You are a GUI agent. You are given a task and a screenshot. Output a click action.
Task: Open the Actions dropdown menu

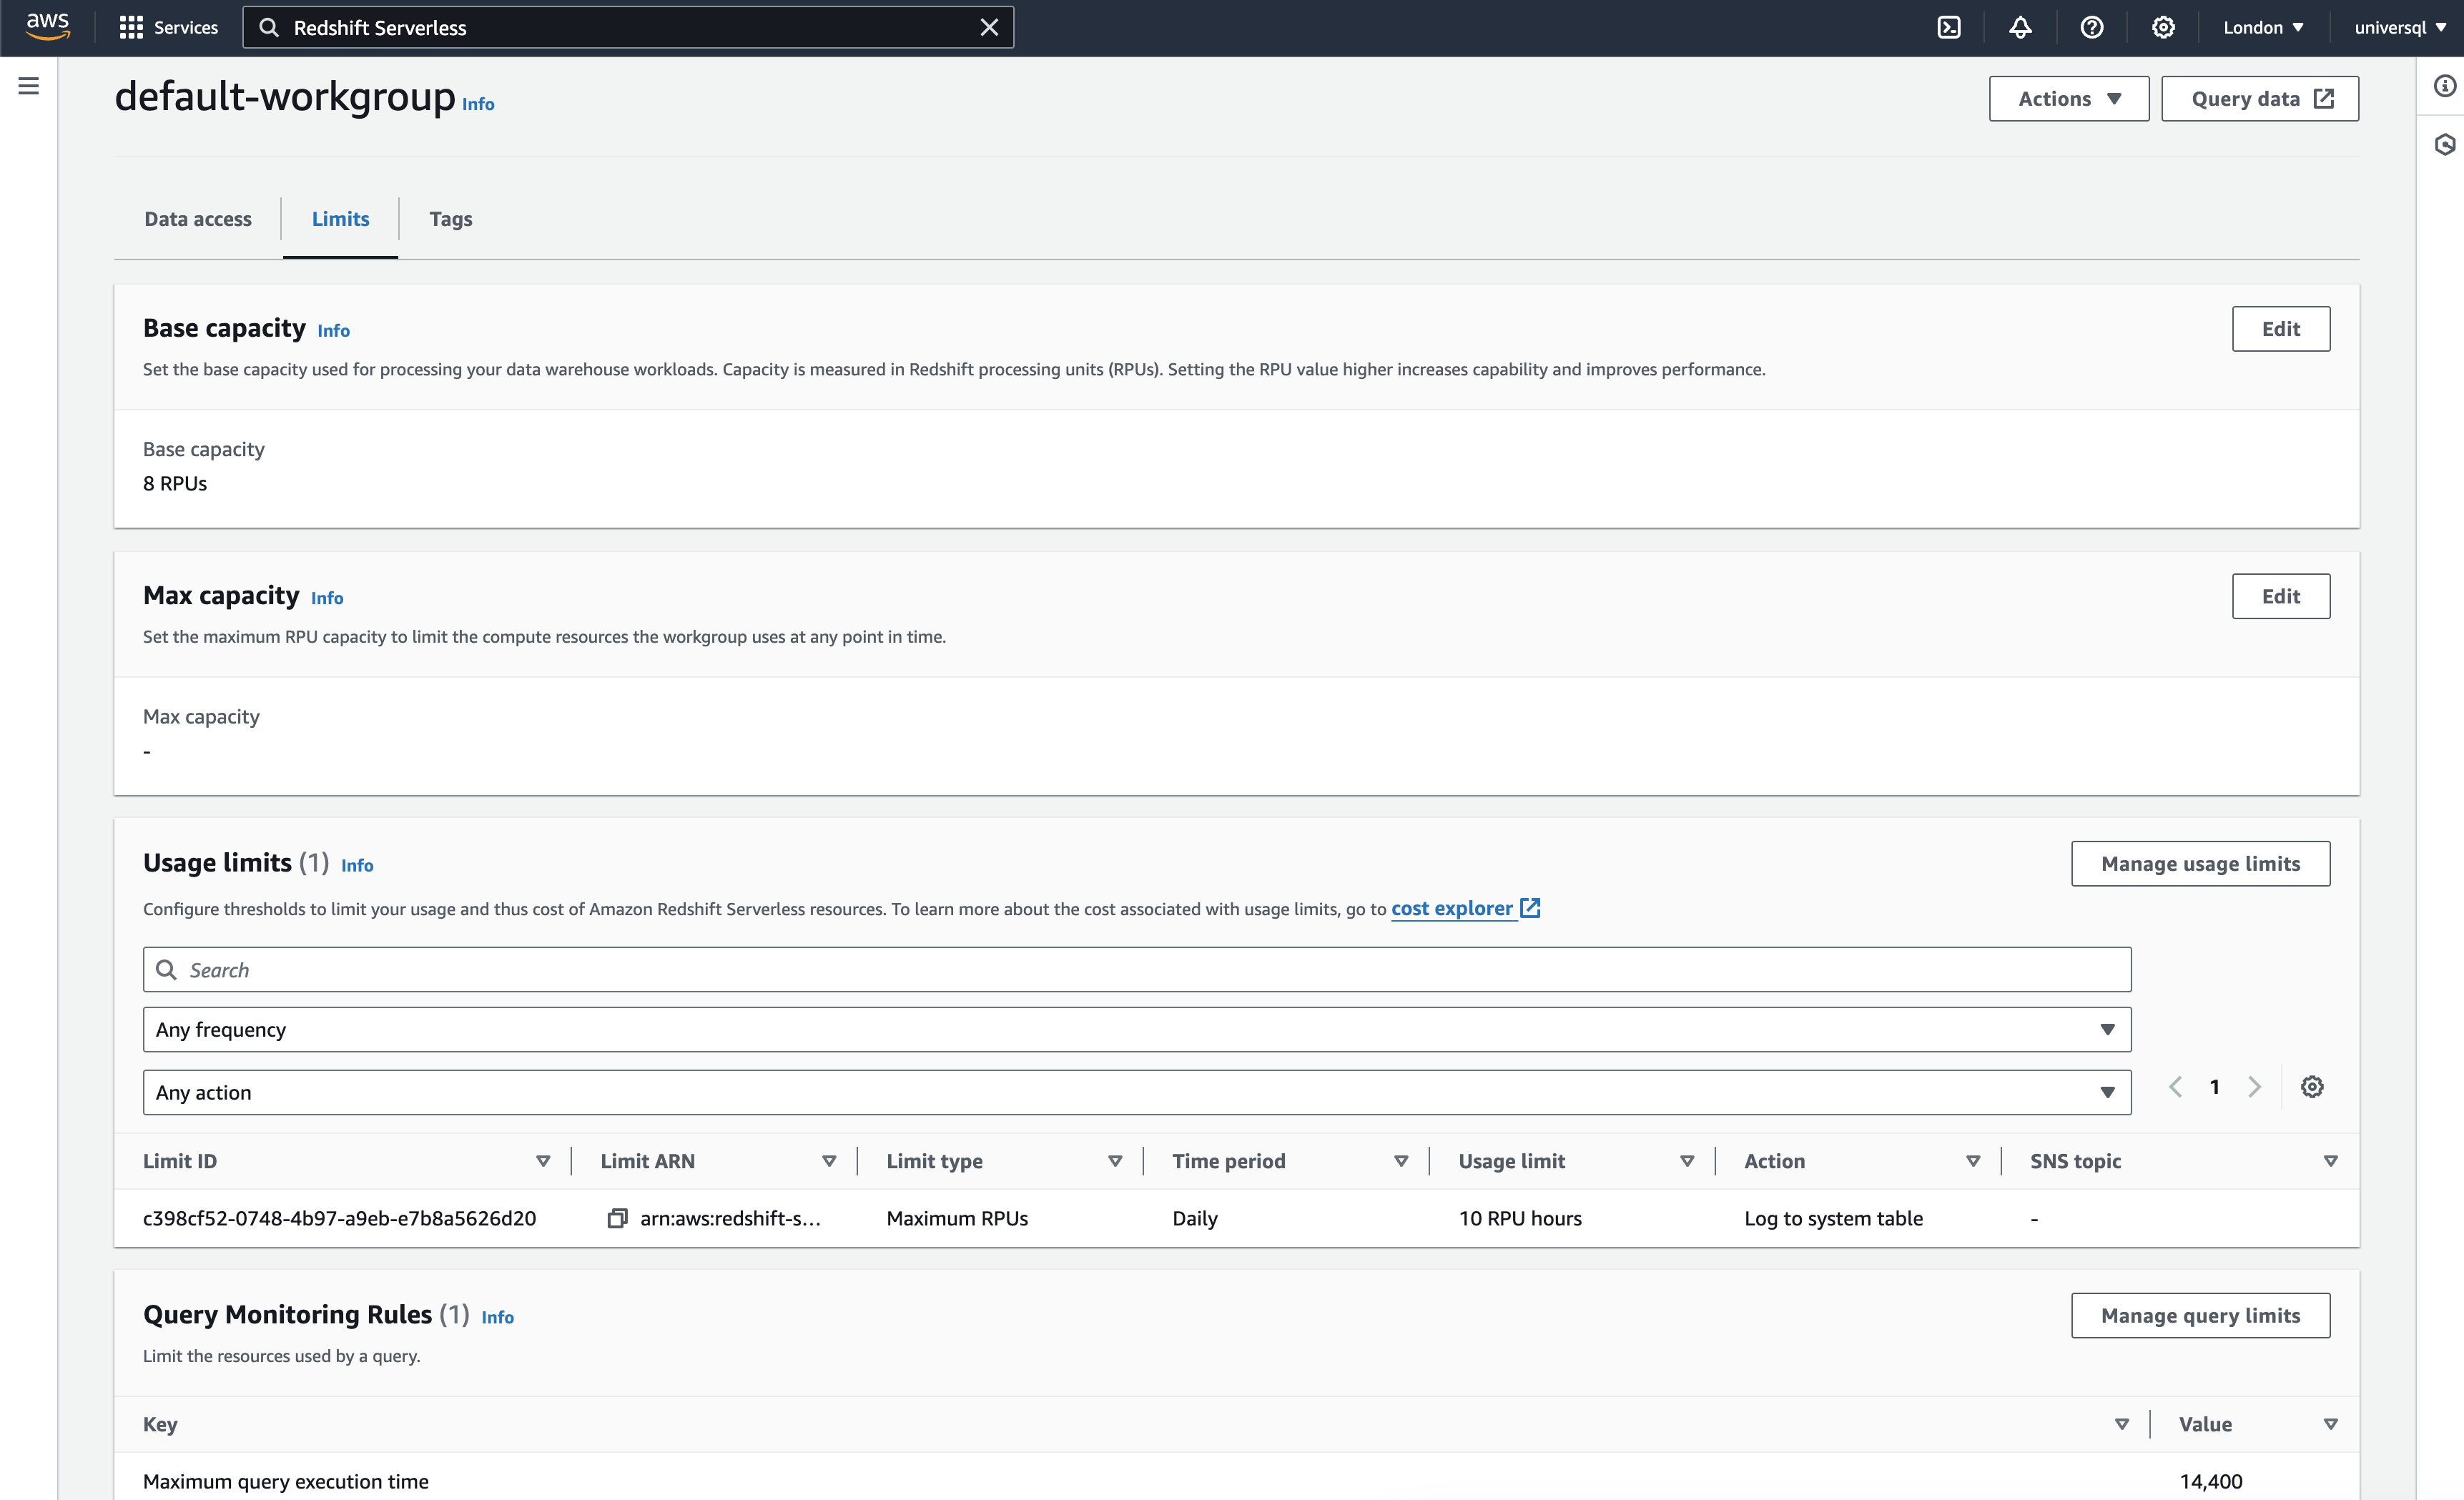pos(2068,98)
